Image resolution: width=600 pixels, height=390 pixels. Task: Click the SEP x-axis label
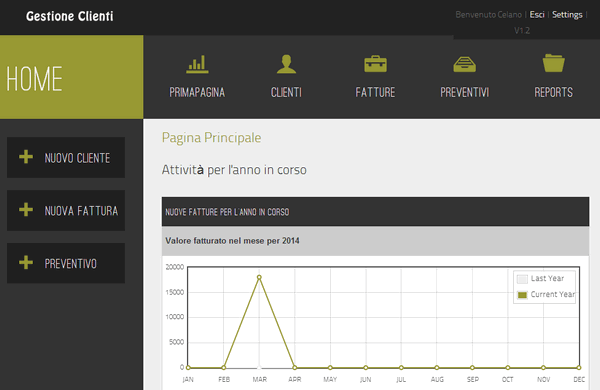pos(473,379)
